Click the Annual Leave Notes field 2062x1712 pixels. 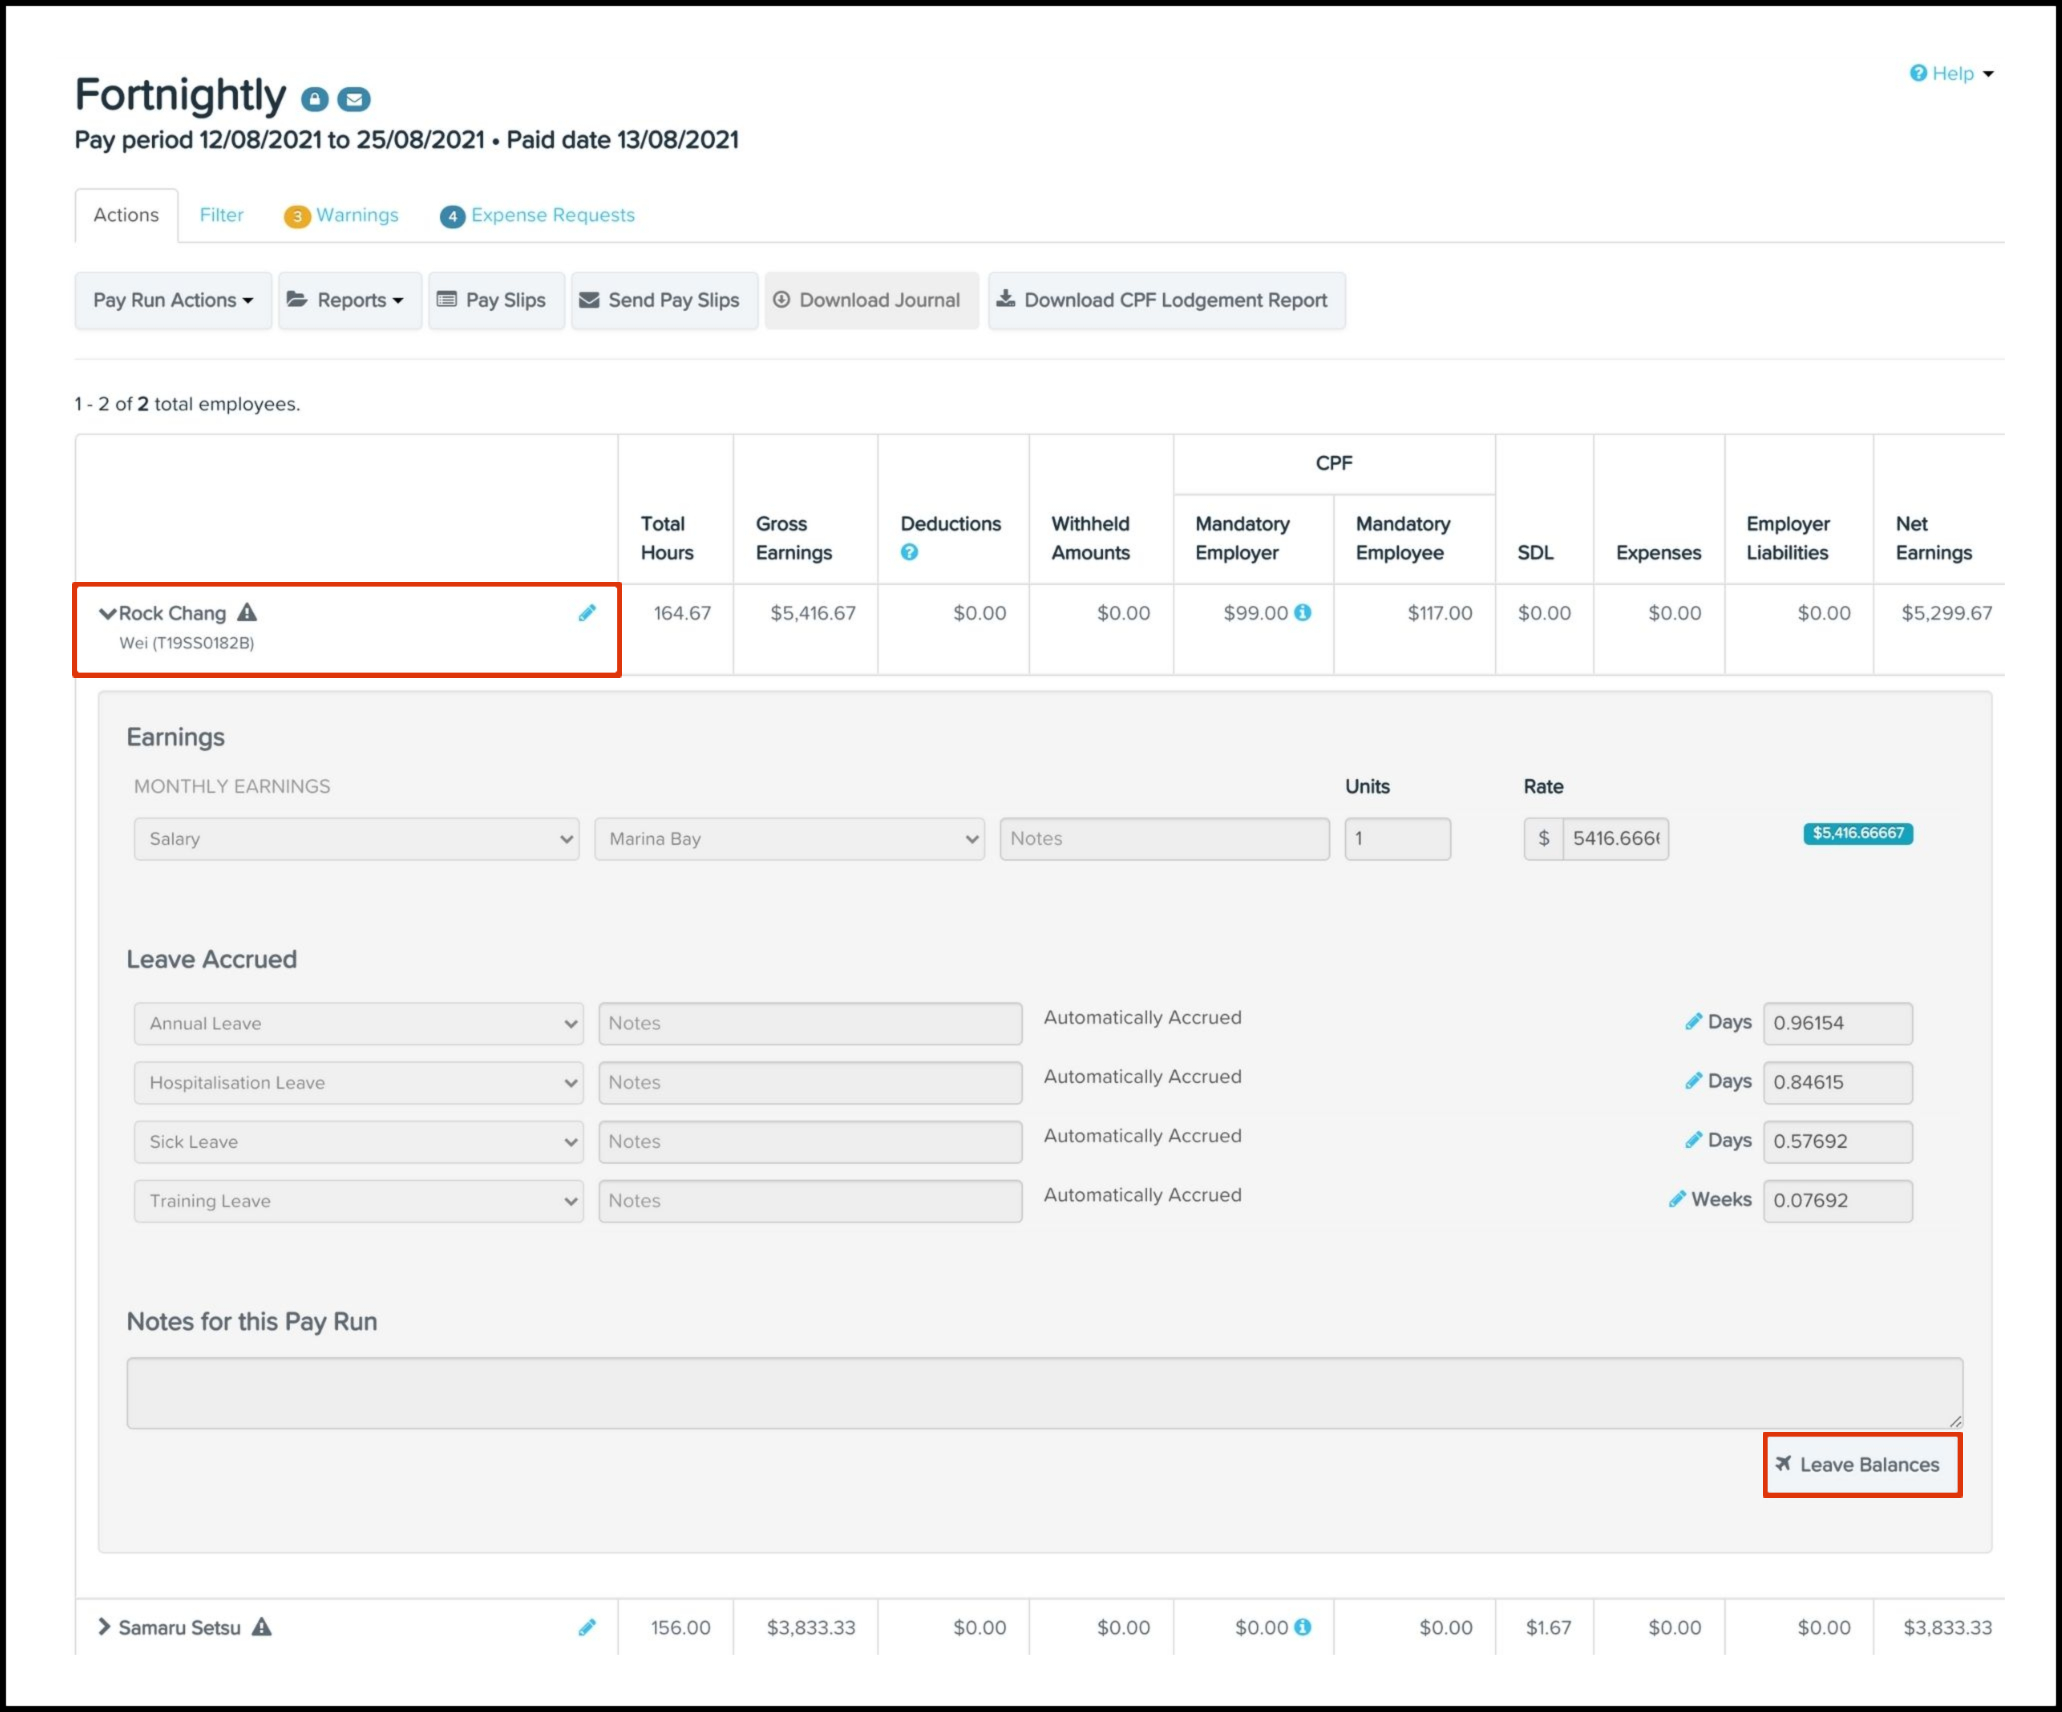click(810, 1024)
